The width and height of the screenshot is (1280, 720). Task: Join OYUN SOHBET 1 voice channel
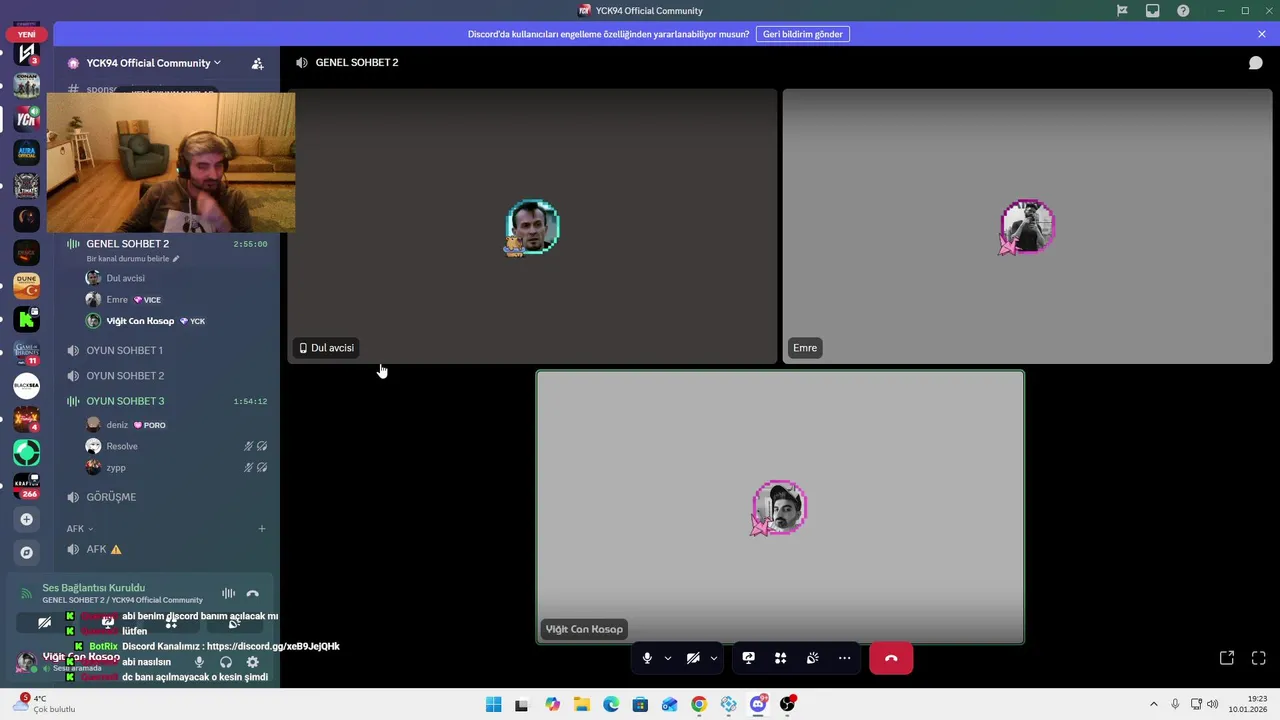click(x=124, y=350)
